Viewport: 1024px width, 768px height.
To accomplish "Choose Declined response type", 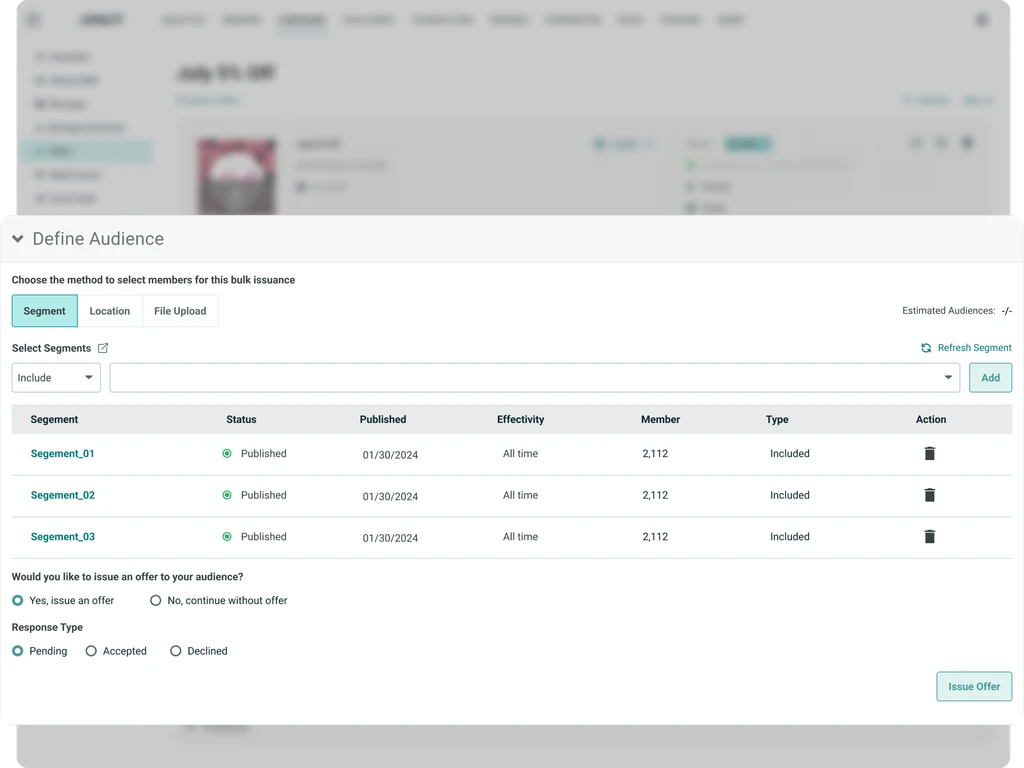I will pos(176,651).
